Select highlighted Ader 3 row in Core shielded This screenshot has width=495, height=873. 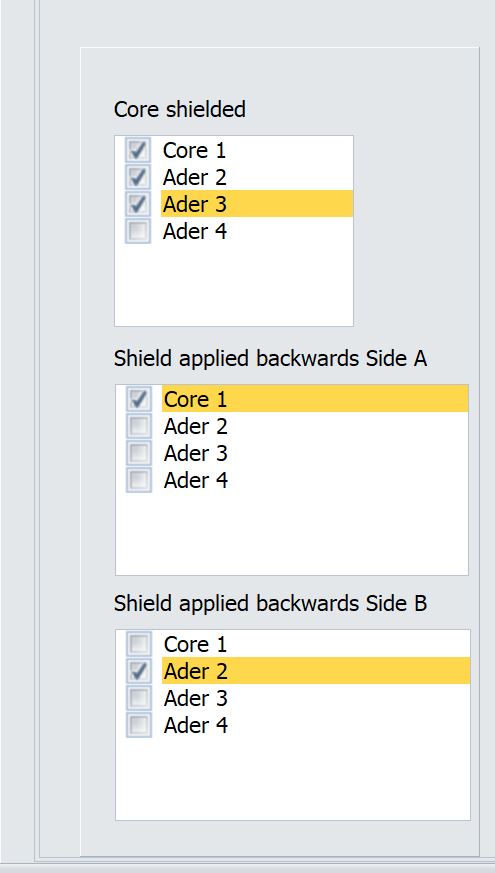click(x=257, y=204)
